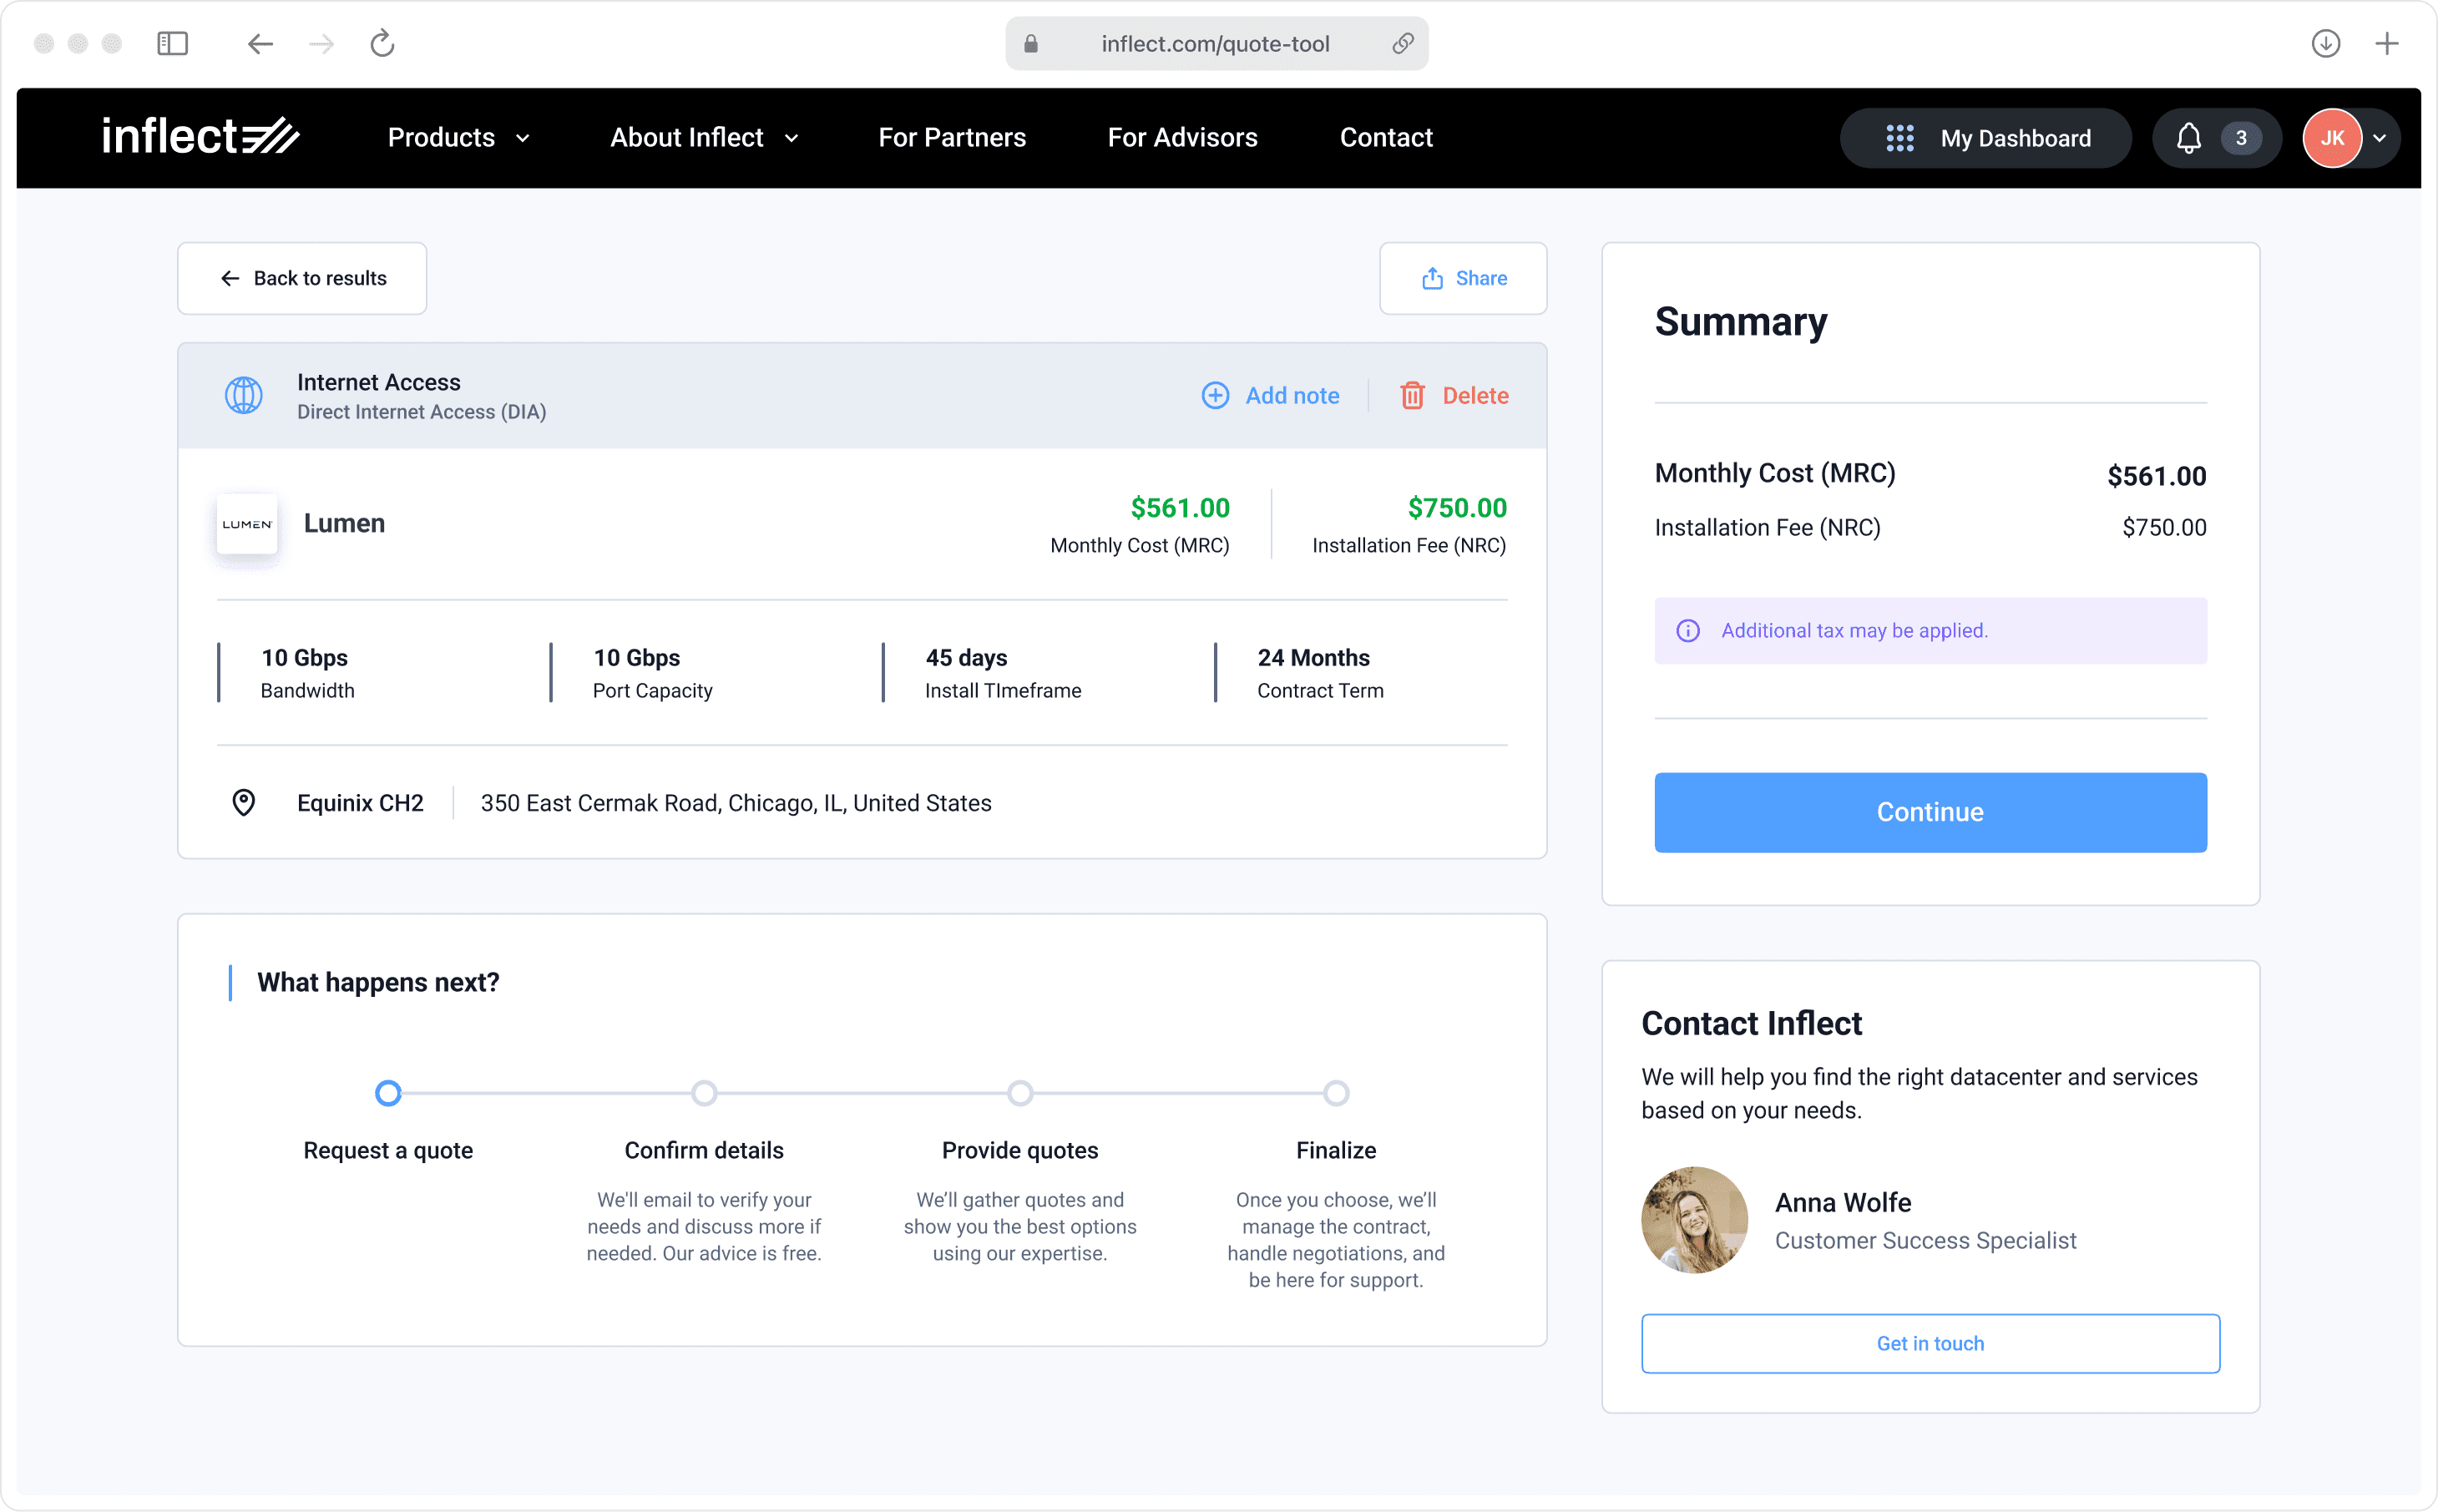Click the globe icon beside Internet Access

tap(243, 395)
